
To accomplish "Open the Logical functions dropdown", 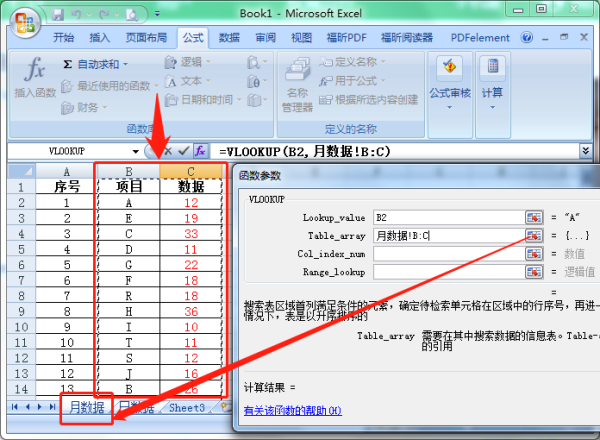I will (188, 62).
